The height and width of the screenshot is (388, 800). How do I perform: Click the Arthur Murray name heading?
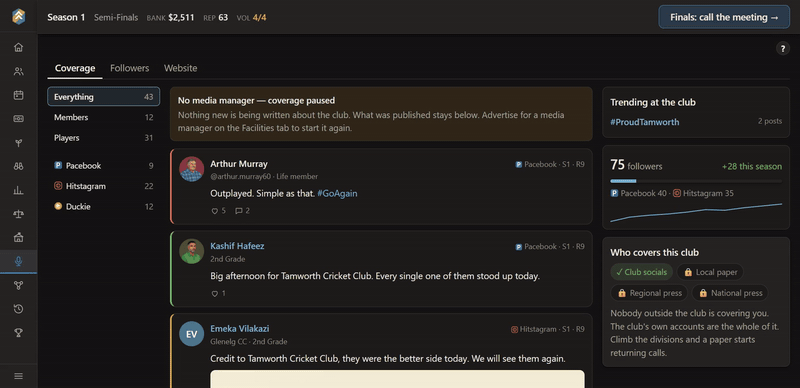pyautogui.click(x=239, y=164)
